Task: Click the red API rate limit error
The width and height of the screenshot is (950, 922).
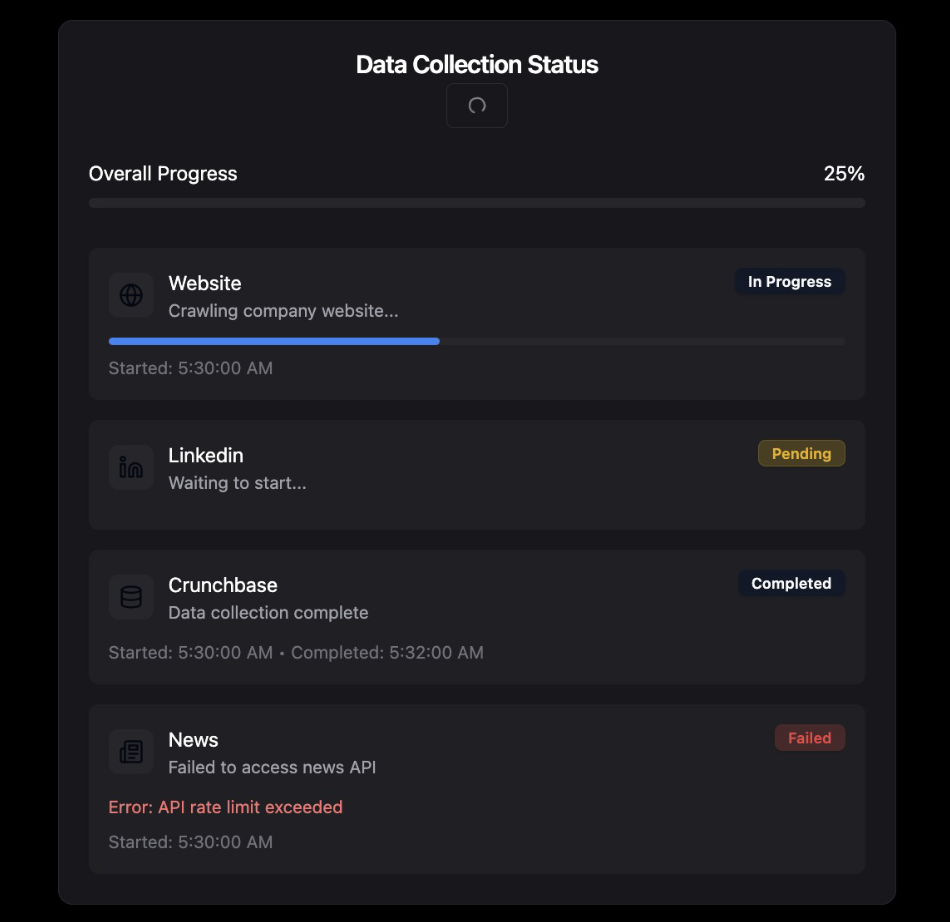Action: pyautogui.click(x=225, y=807)
